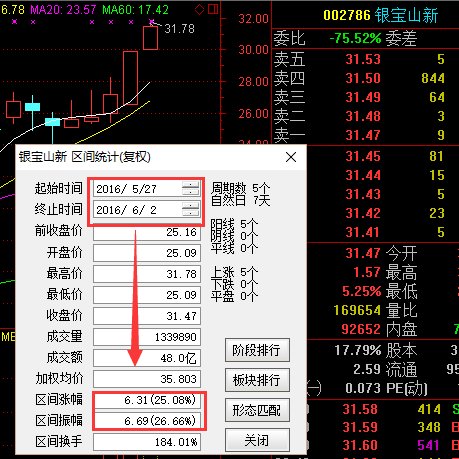Click the red split-window icon above chart
The height and width of the screenshot is (459, 459).
click(213, 9)
